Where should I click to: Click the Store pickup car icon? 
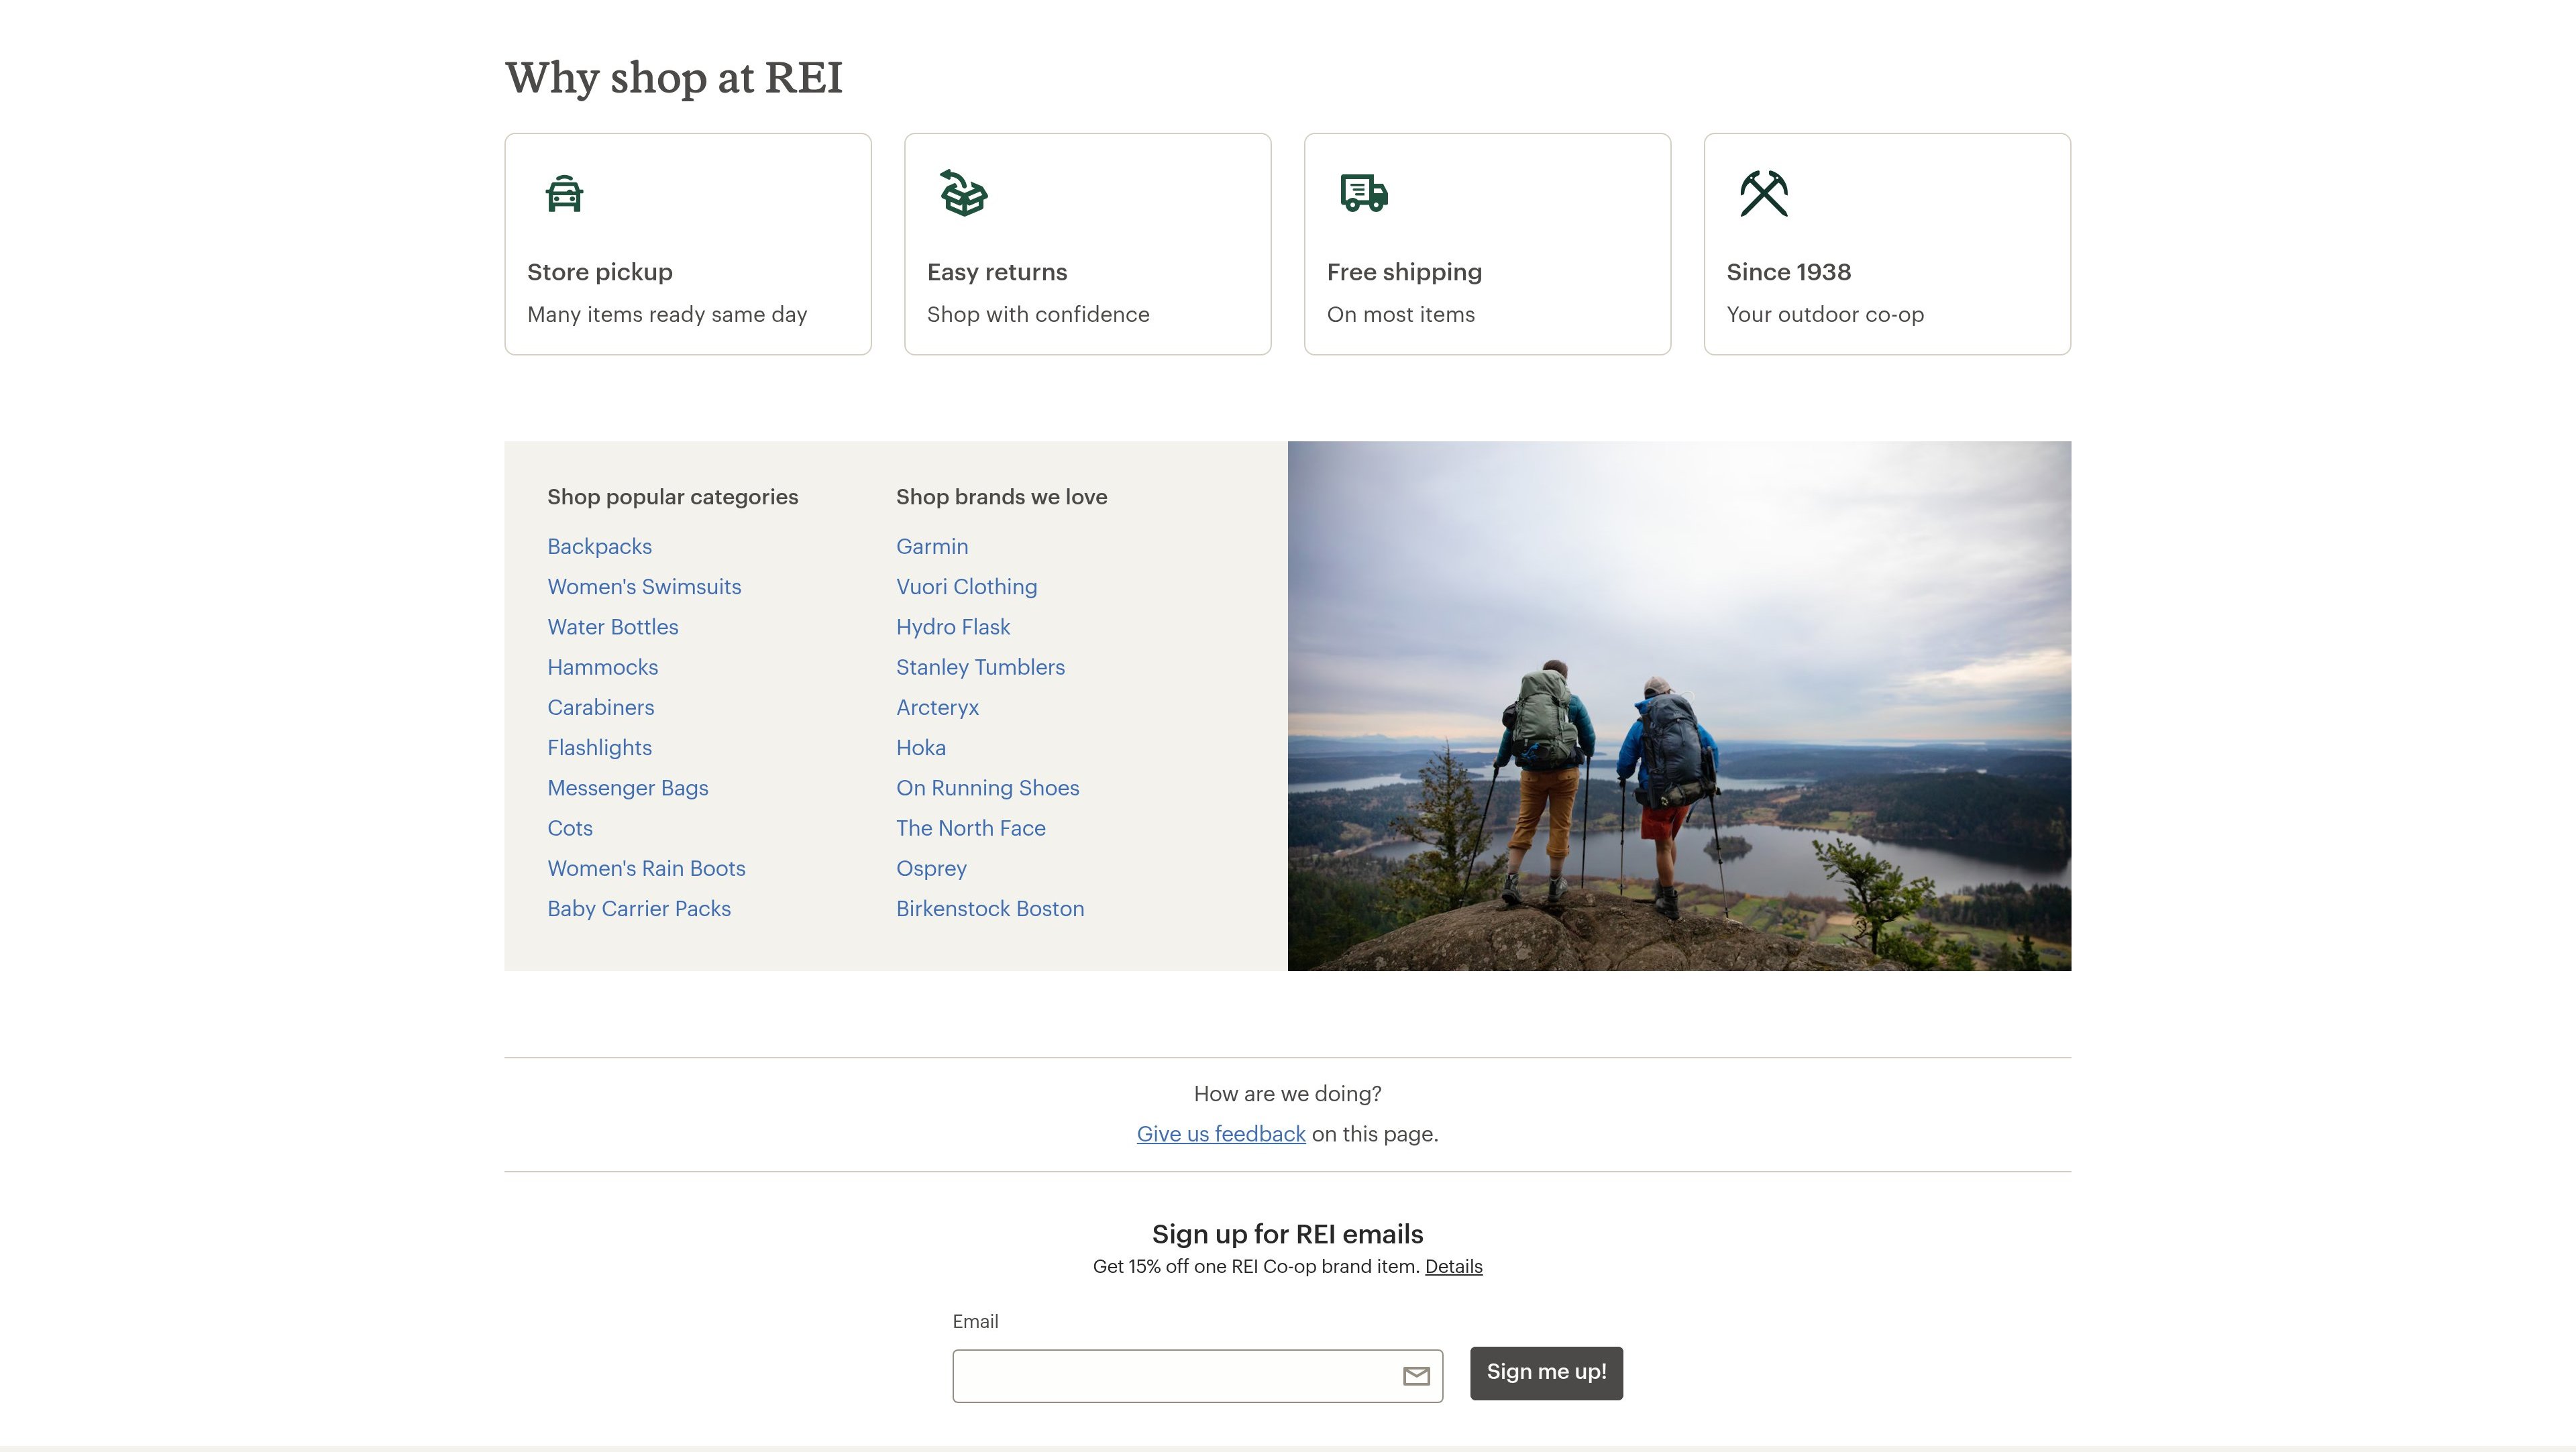pos(564,193)
